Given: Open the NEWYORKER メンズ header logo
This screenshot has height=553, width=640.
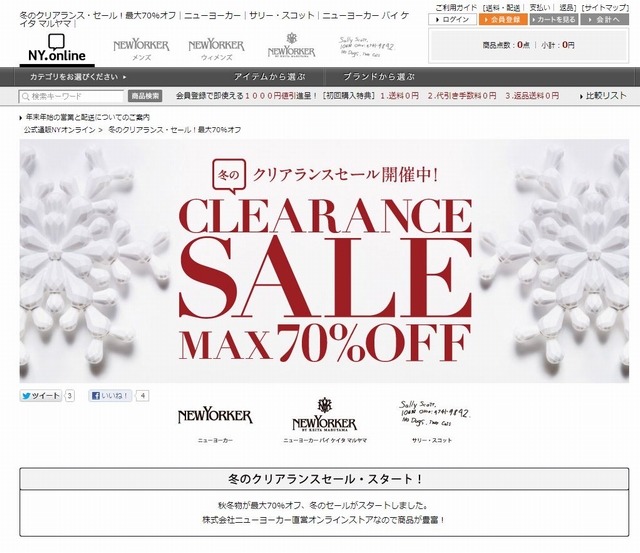Looking at the screenshot, I should point(141,50).
